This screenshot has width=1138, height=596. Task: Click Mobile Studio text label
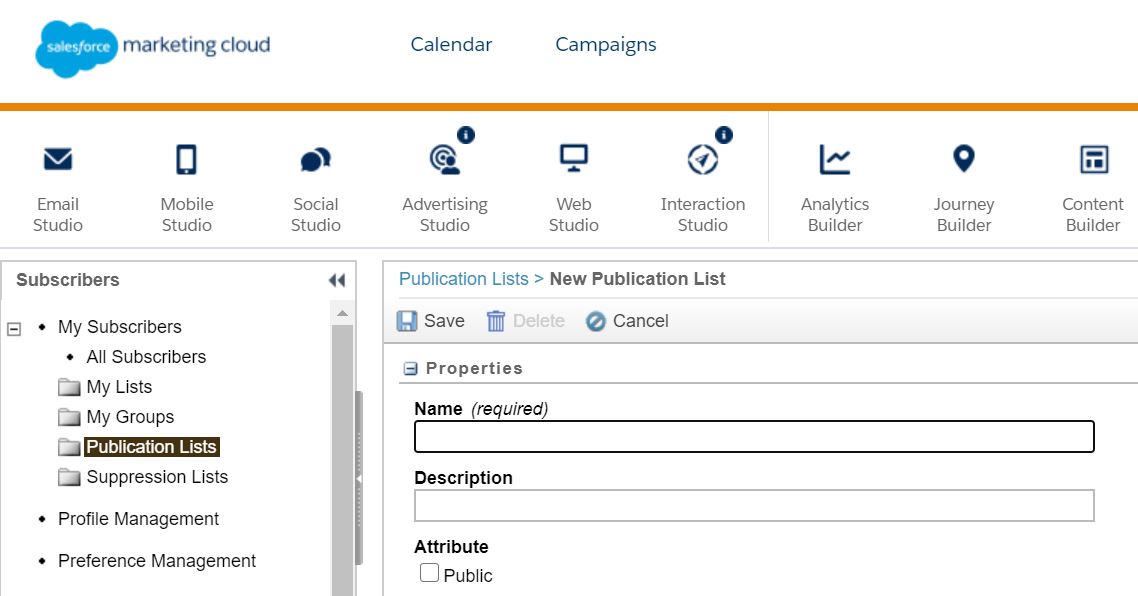(187, 215)
